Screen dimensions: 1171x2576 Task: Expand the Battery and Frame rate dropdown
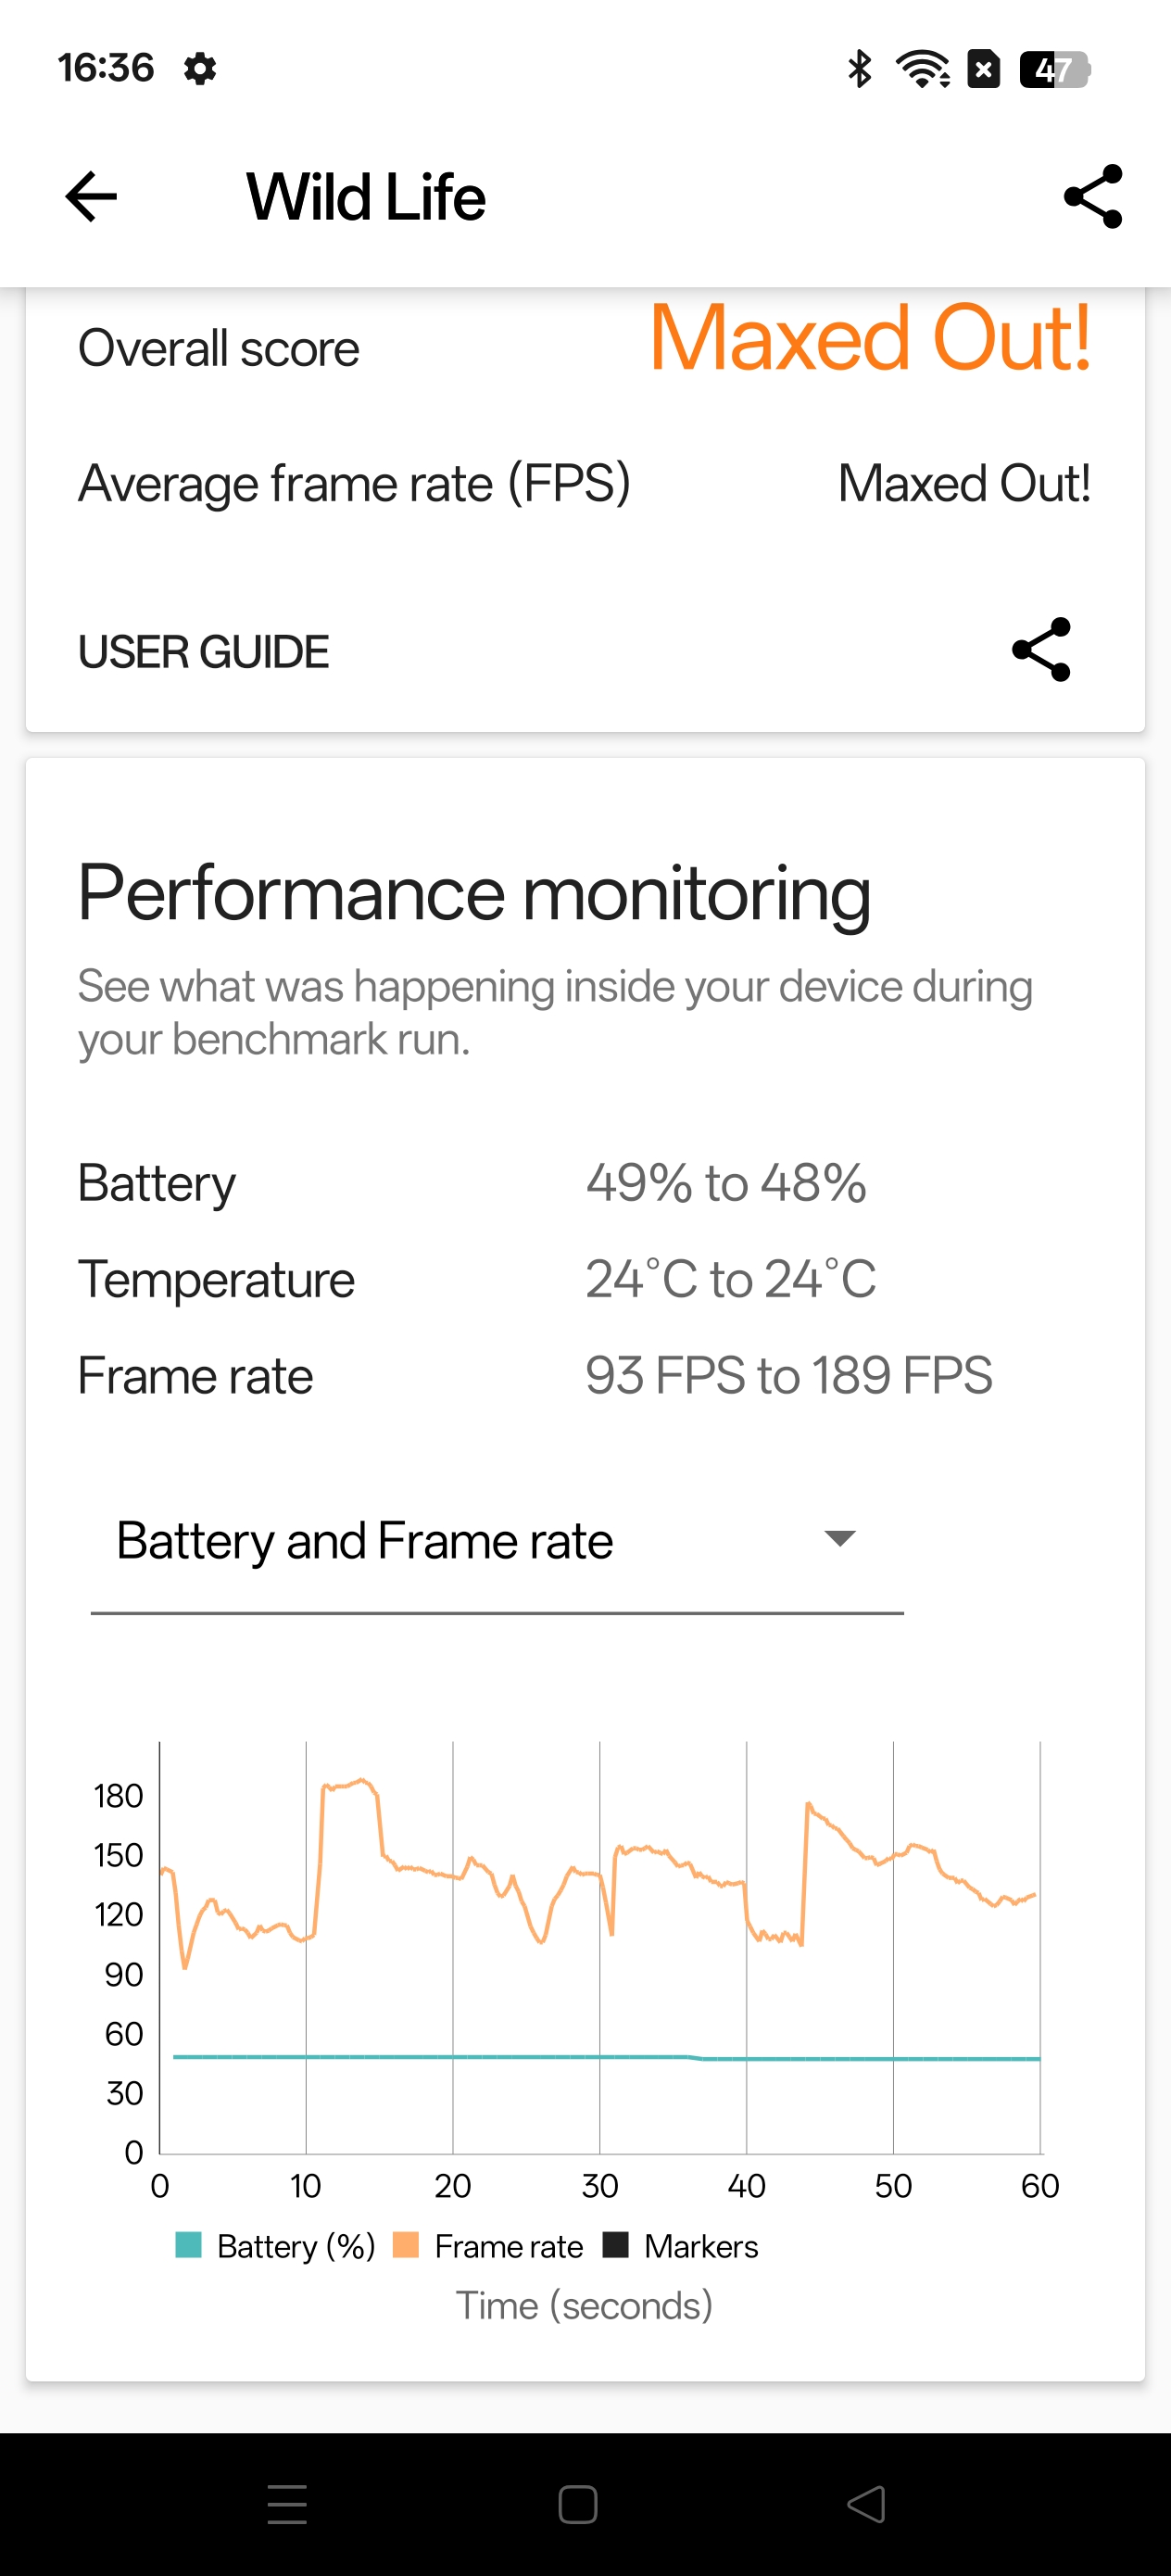tap(365, 1540)
